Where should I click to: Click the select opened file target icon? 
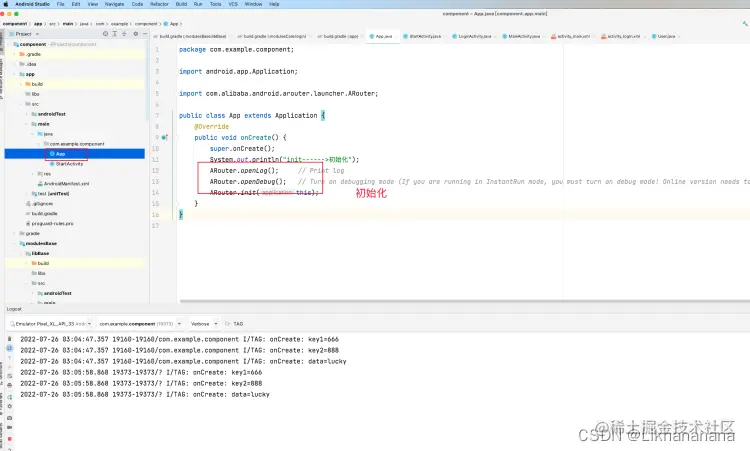(106, 34)
